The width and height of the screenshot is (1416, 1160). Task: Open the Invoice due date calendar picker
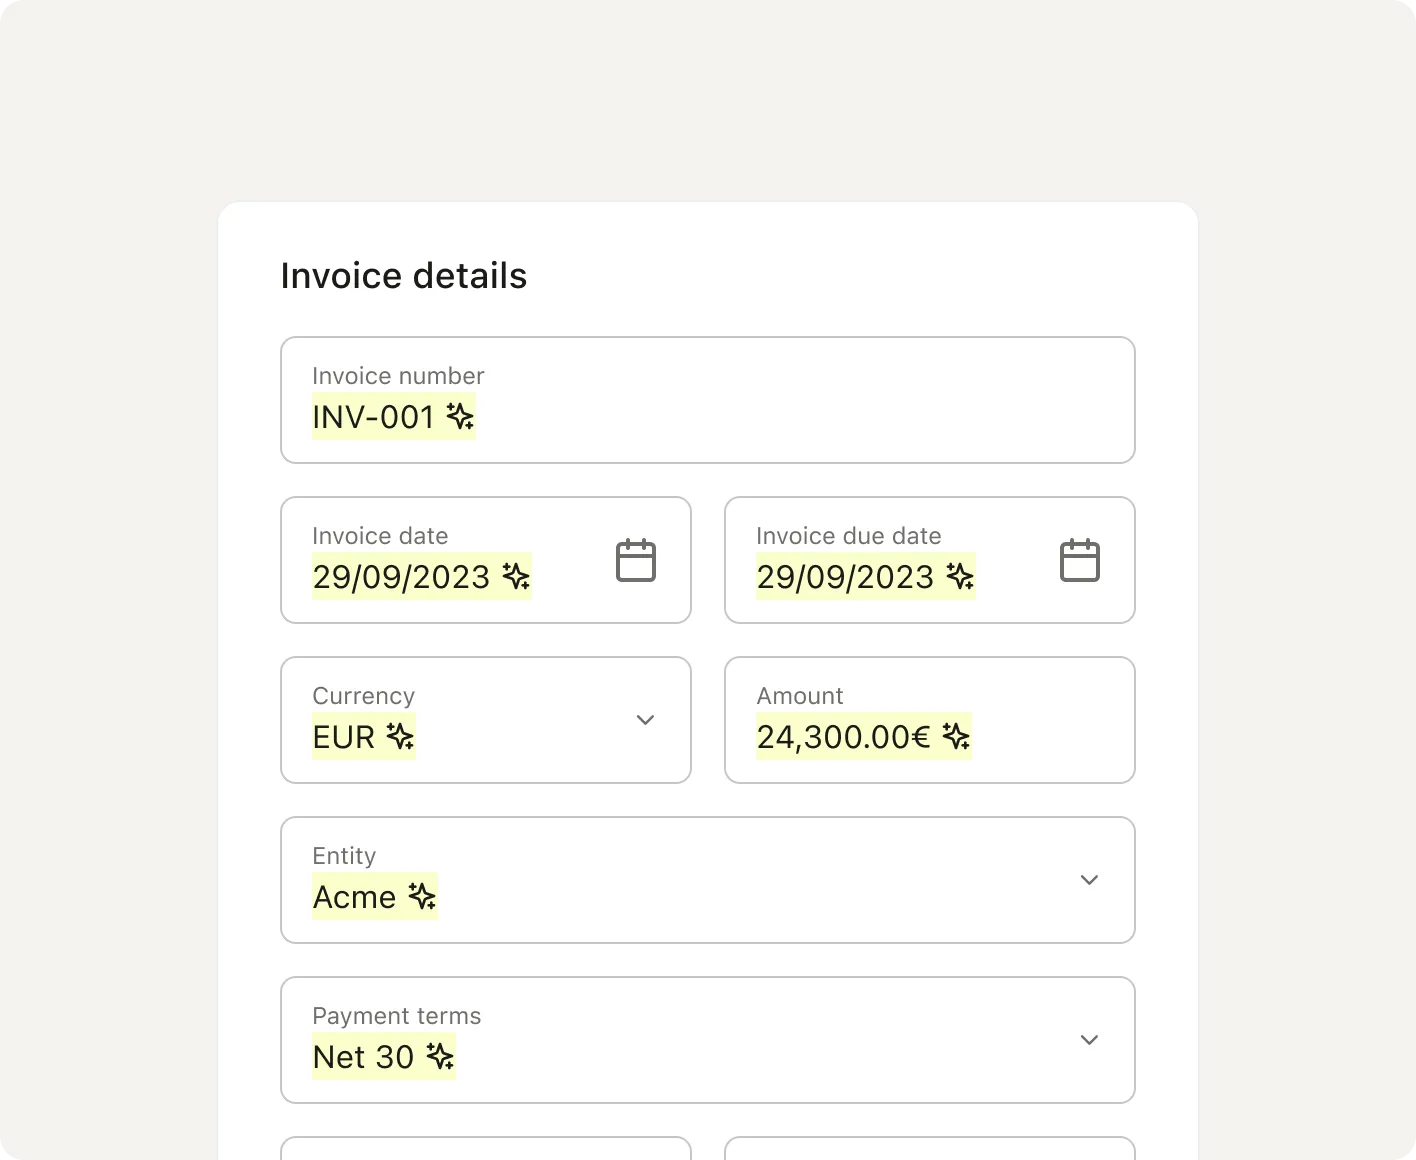coord(1079,560)
